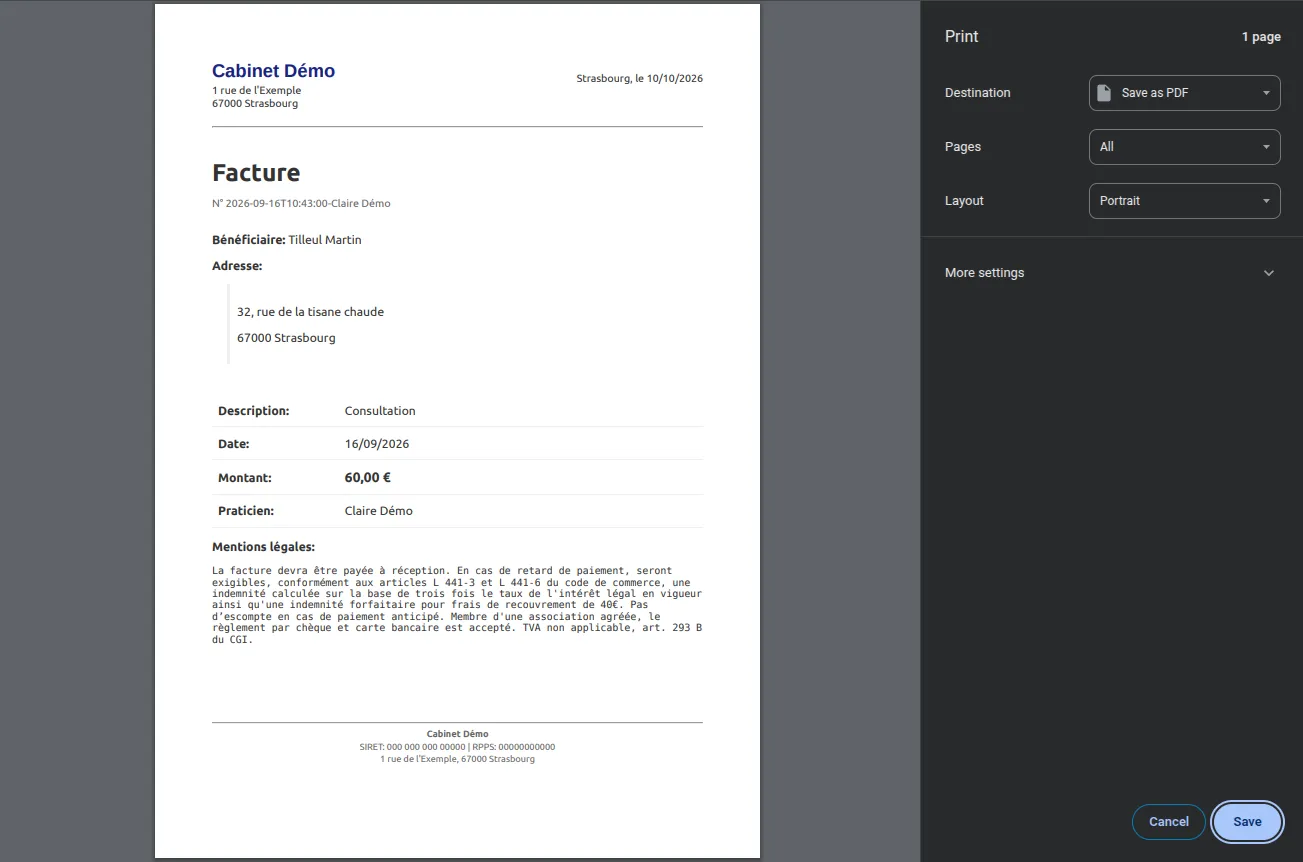Open the Destination dropdown
The height and width of the screenshot is (862, 1303).
tap(1184, 93)
